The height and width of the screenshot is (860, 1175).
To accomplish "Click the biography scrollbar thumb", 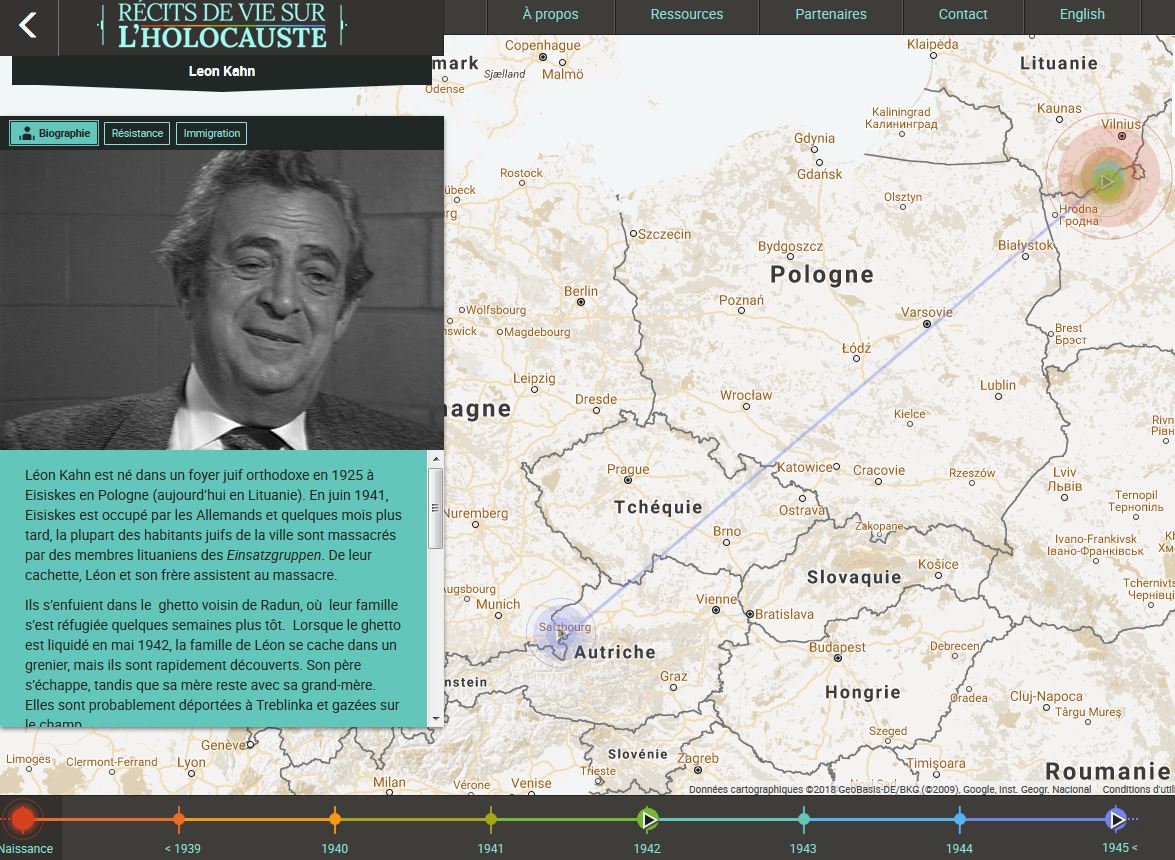I will click(x=435, y=508).
